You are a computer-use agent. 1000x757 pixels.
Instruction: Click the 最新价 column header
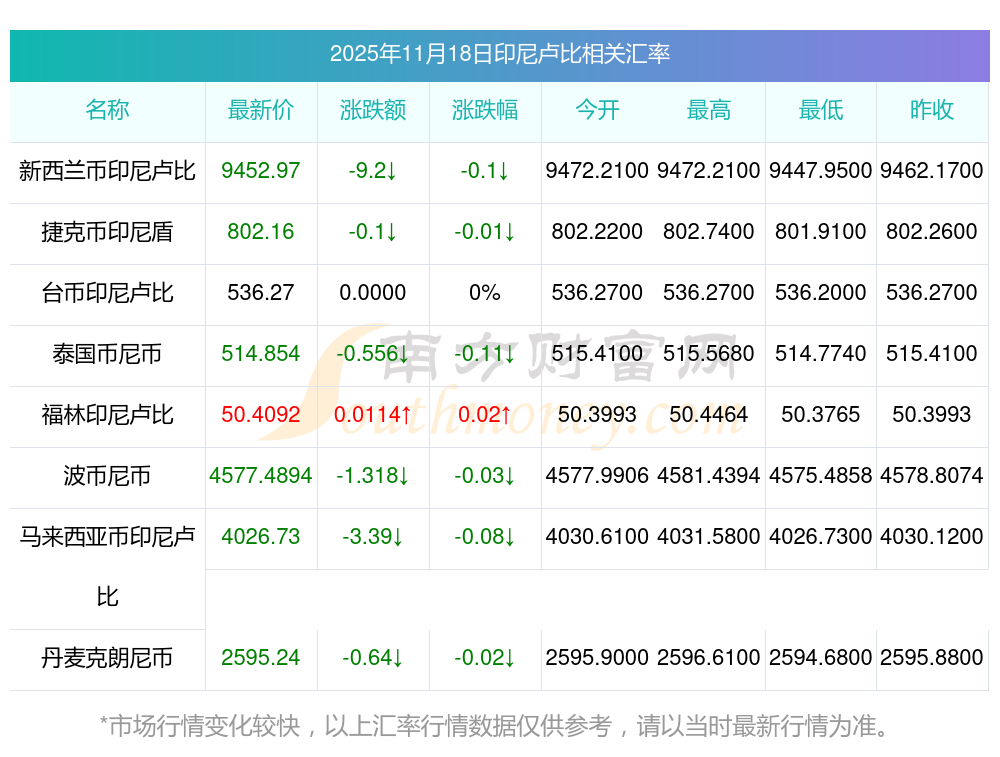[261, 110]
